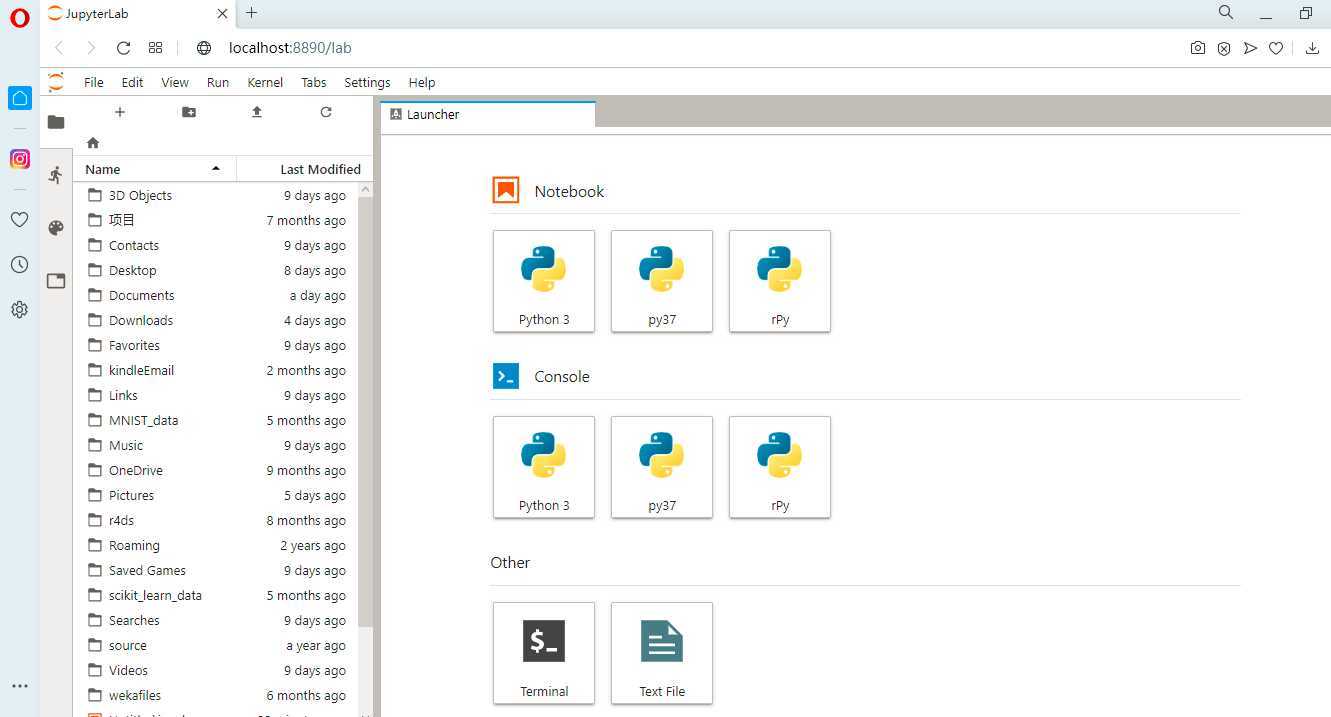Open the Tabs menu
Image resolution: width=1331 pixels, height=717 pixels.
click(314, 82)
